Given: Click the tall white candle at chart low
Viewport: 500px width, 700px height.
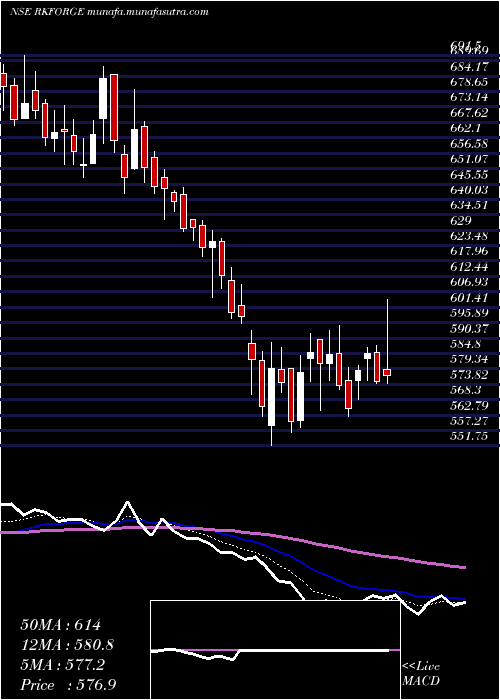Looking at the screenshot, I should click(271, 397).
